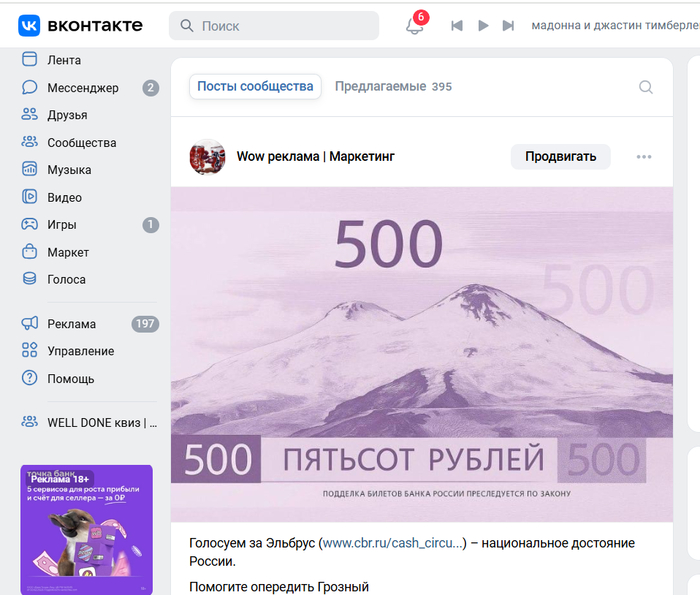Open Мессенджер from the sidebar
This screenshot has height=595, width=700.
coord(82,88)
